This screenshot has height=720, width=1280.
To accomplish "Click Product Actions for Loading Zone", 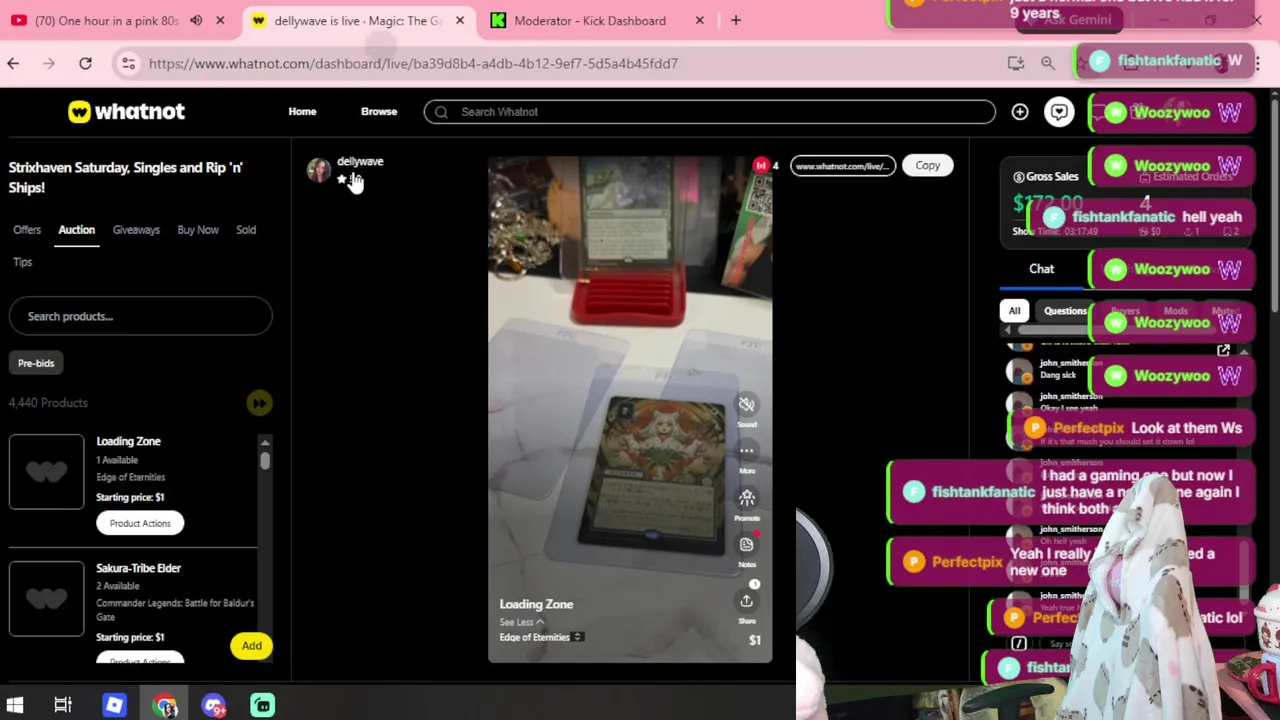I will tap(140, 523).
